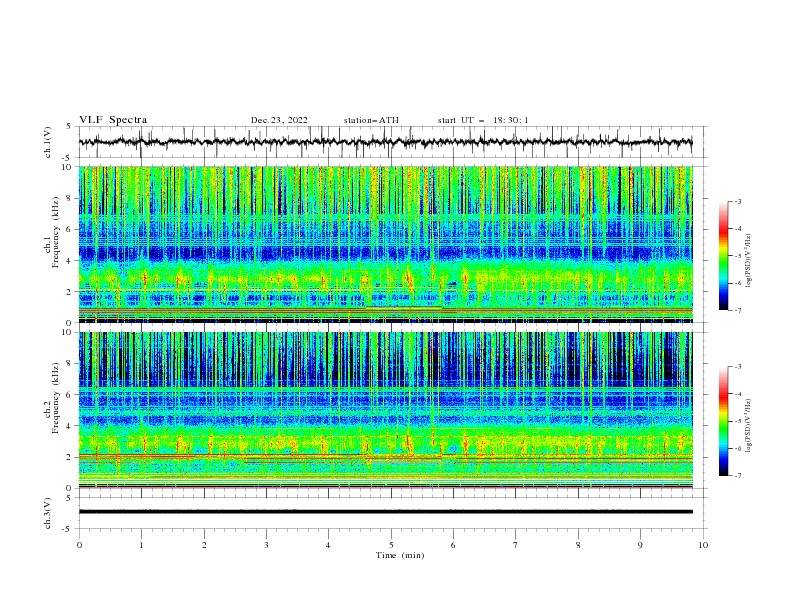Click time axis tick label "7"
This screenshot has height=612, width=792.
[x=516, y=545]
